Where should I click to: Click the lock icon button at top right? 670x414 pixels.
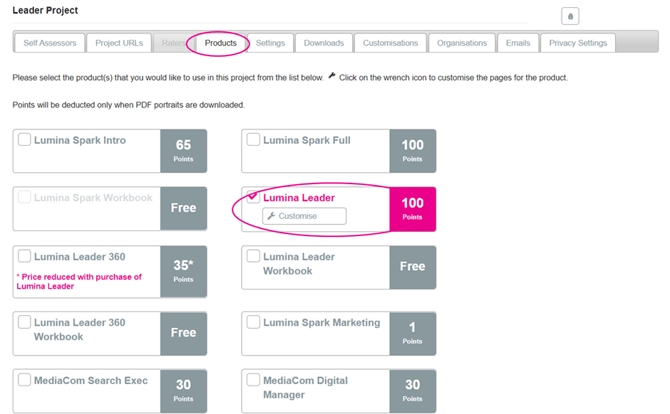point(570,16)
